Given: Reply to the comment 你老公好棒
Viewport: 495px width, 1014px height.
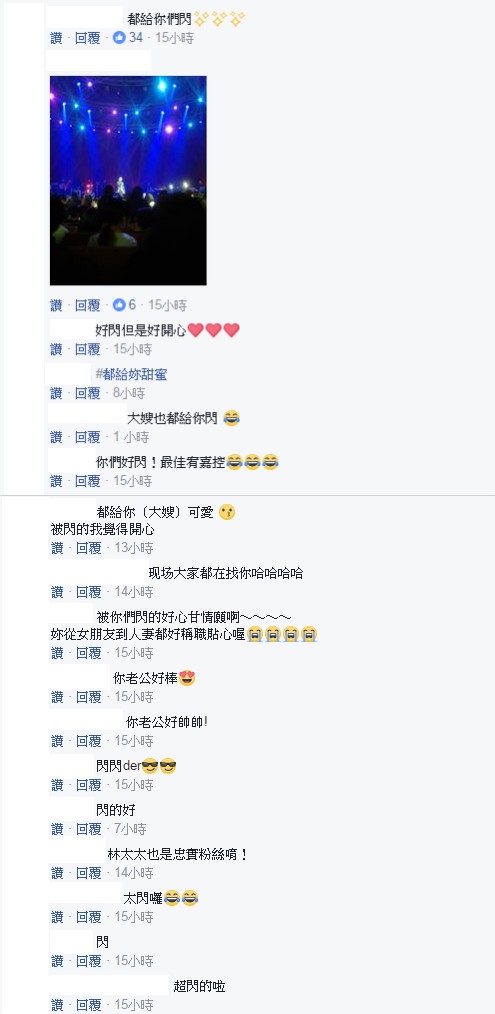Looking at the screenshot, I should pos(88,697).
